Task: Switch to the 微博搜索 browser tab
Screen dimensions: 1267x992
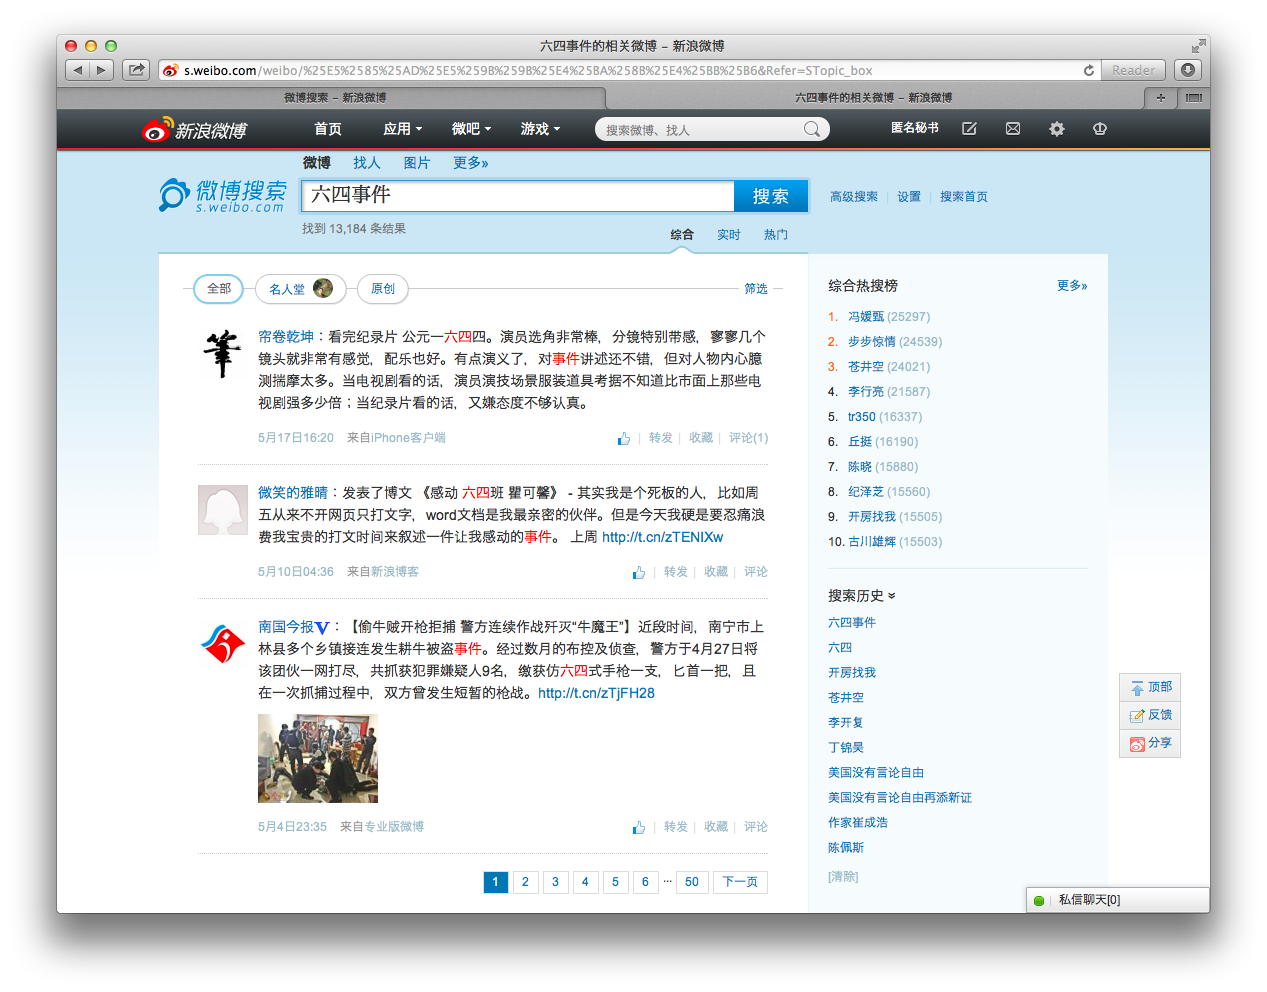Action: pyautogui.click(x=334, y=98)
